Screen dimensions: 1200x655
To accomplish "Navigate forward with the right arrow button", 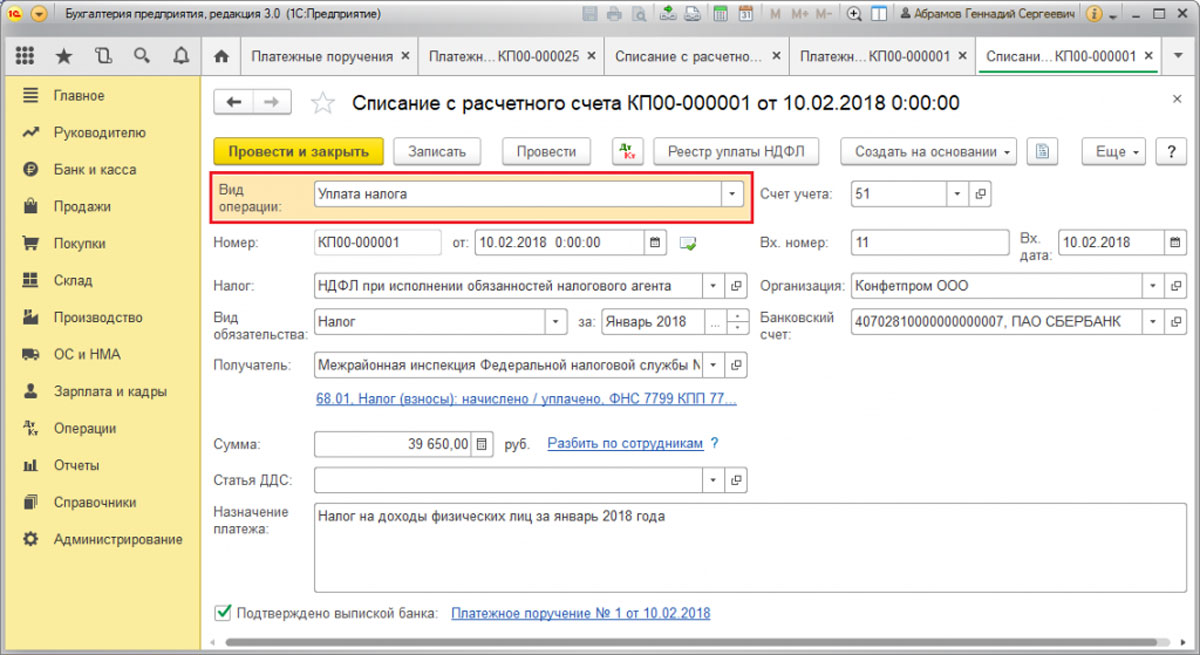I will 272,102.
